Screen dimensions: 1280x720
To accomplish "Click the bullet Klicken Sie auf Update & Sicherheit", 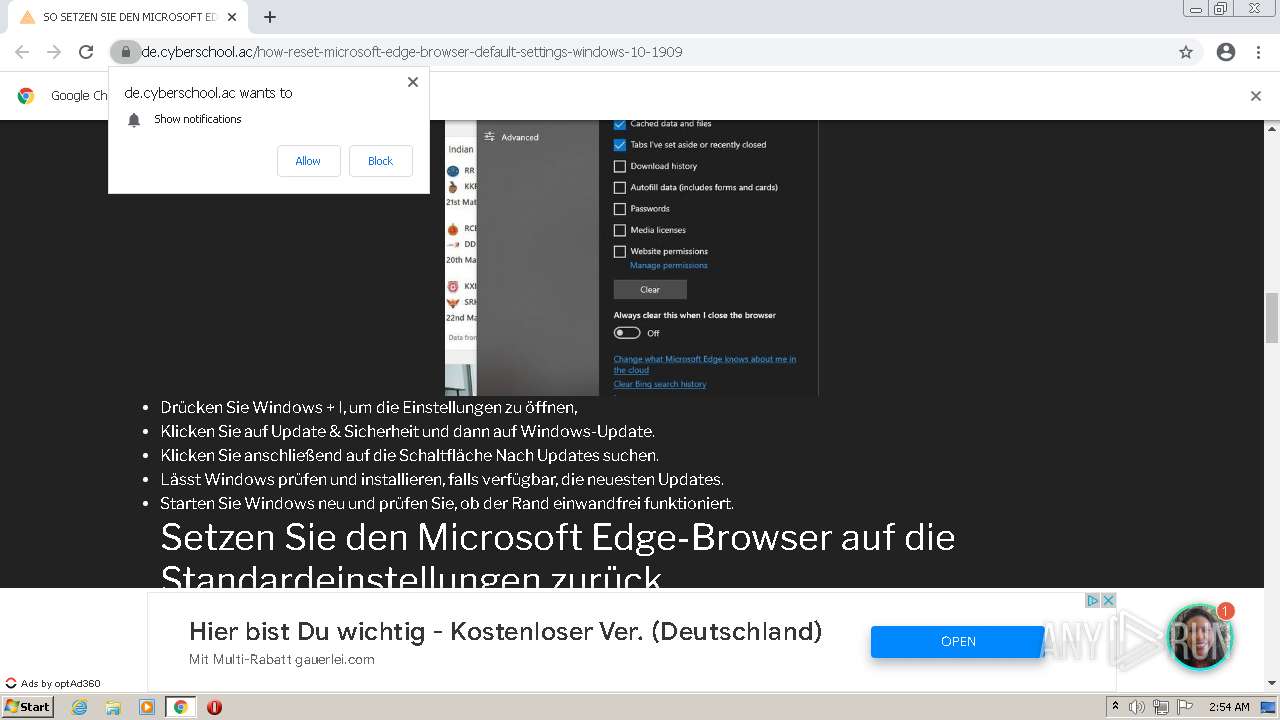I will click(407, 431).
